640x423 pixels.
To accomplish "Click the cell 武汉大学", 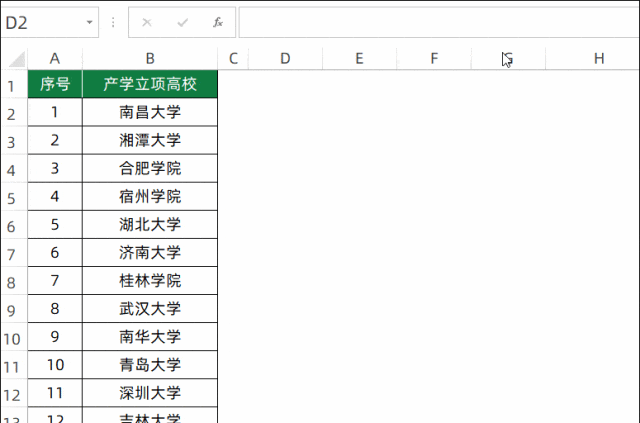I will point(150,309).
